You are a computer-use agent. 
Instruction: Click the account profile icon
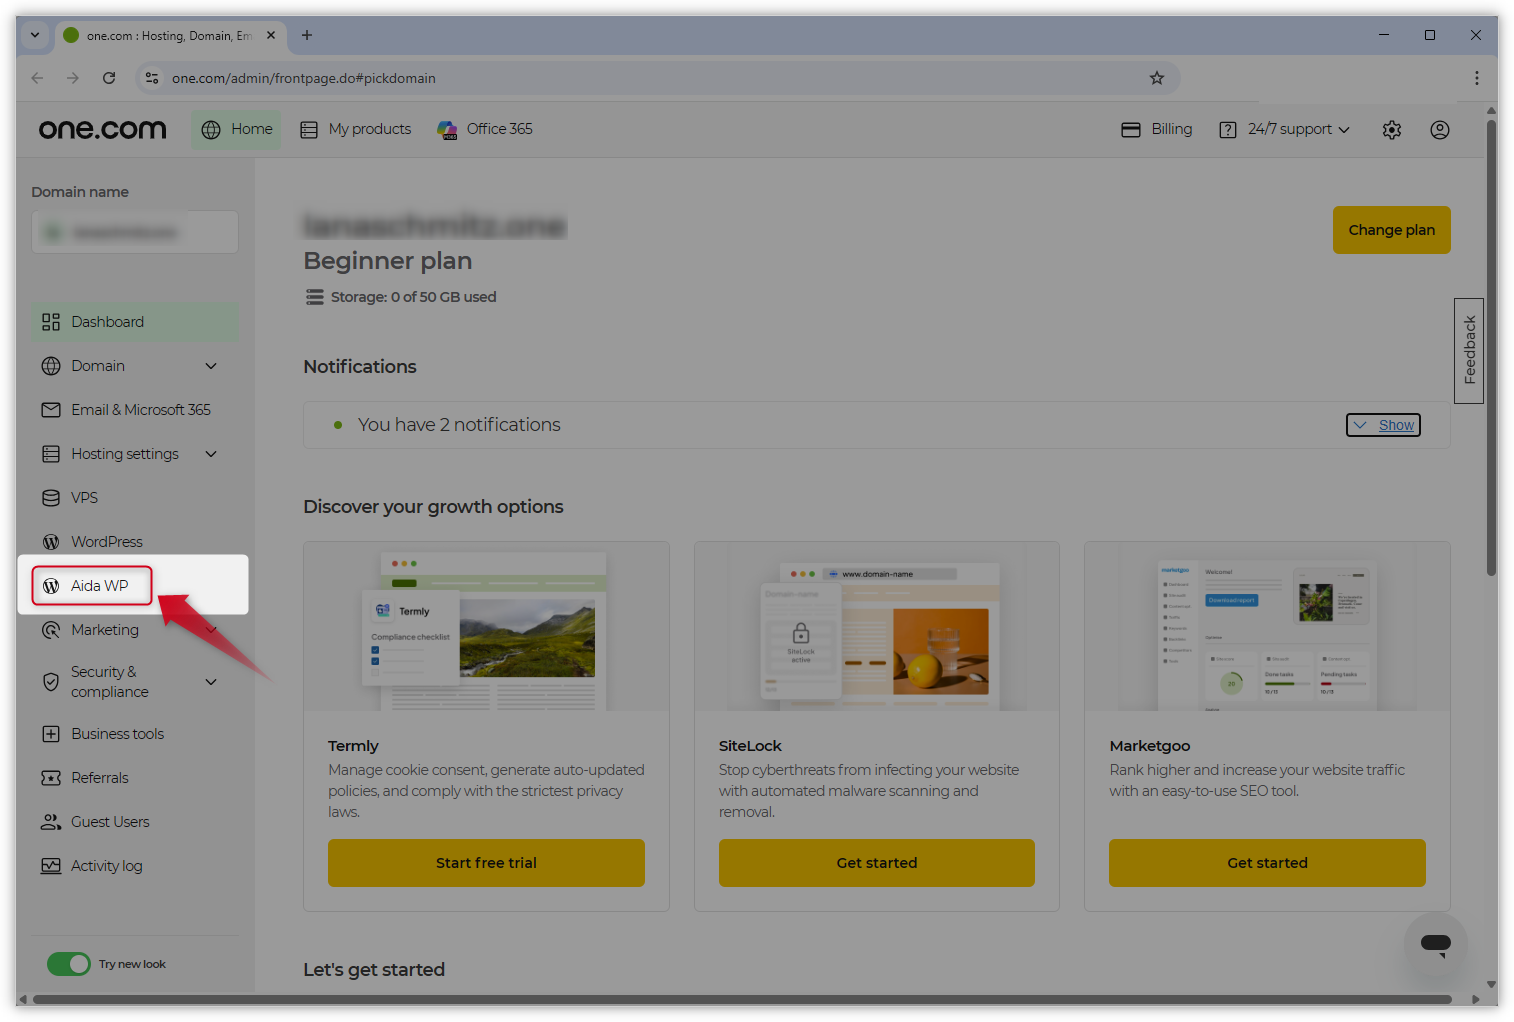click(1440, 130)
